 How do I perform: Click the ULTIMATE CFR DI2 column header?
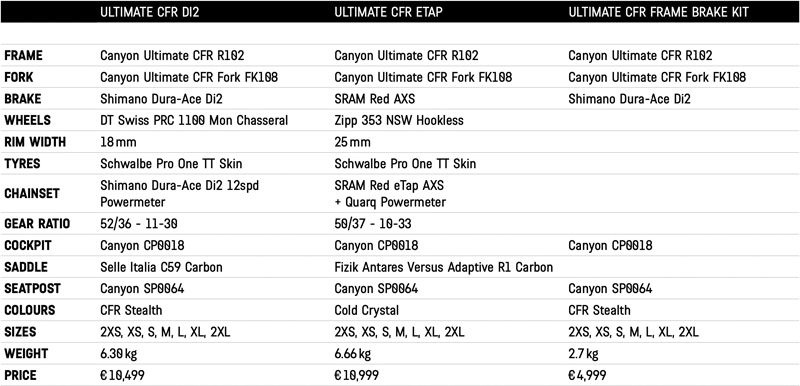[x=149, y=12]
